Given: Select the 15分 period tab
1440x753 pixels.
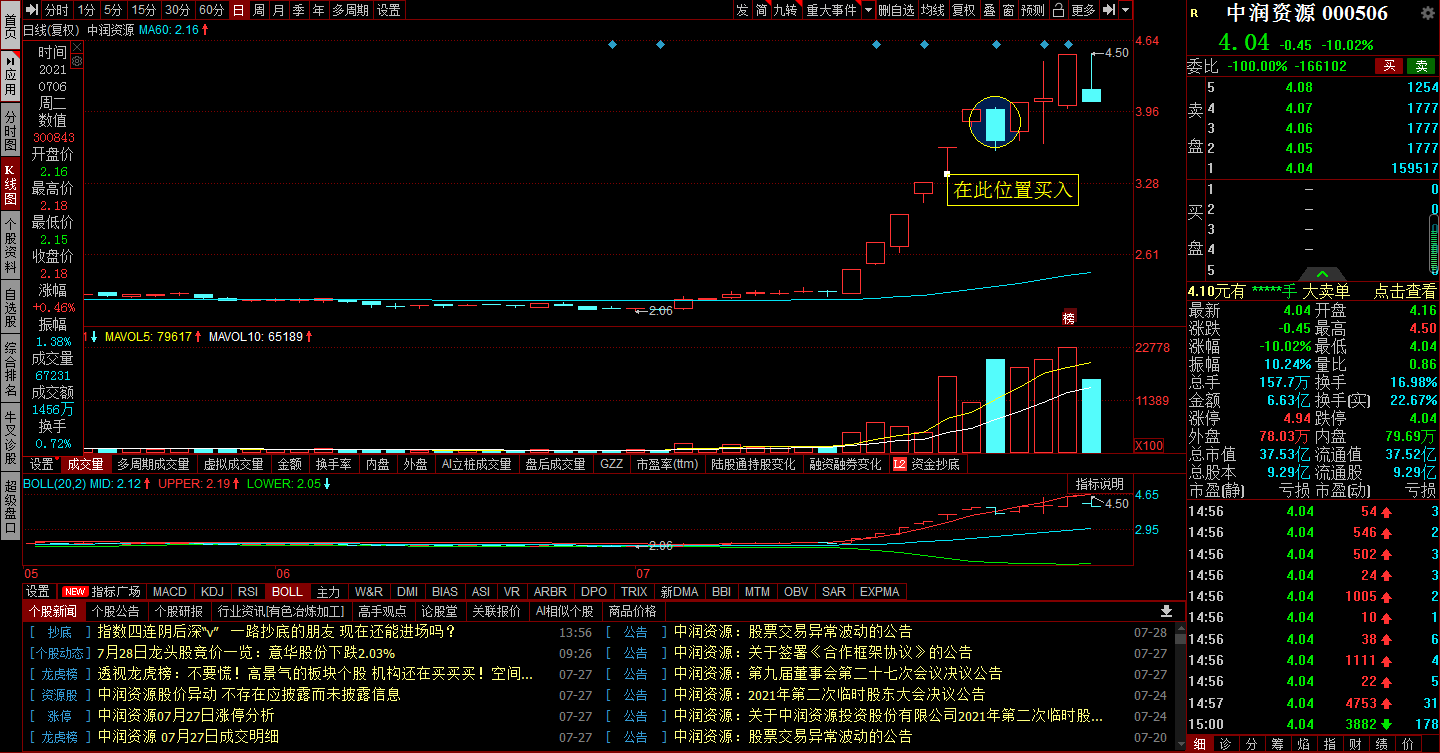Looking at the screenshot, I should pyautogui.click(x=144, y=10).
